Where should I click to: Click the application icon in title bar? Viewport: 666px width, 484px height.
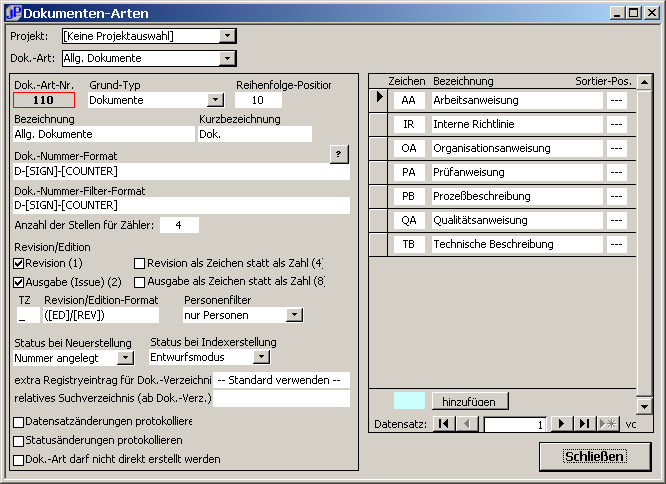(x=13, y=13)
